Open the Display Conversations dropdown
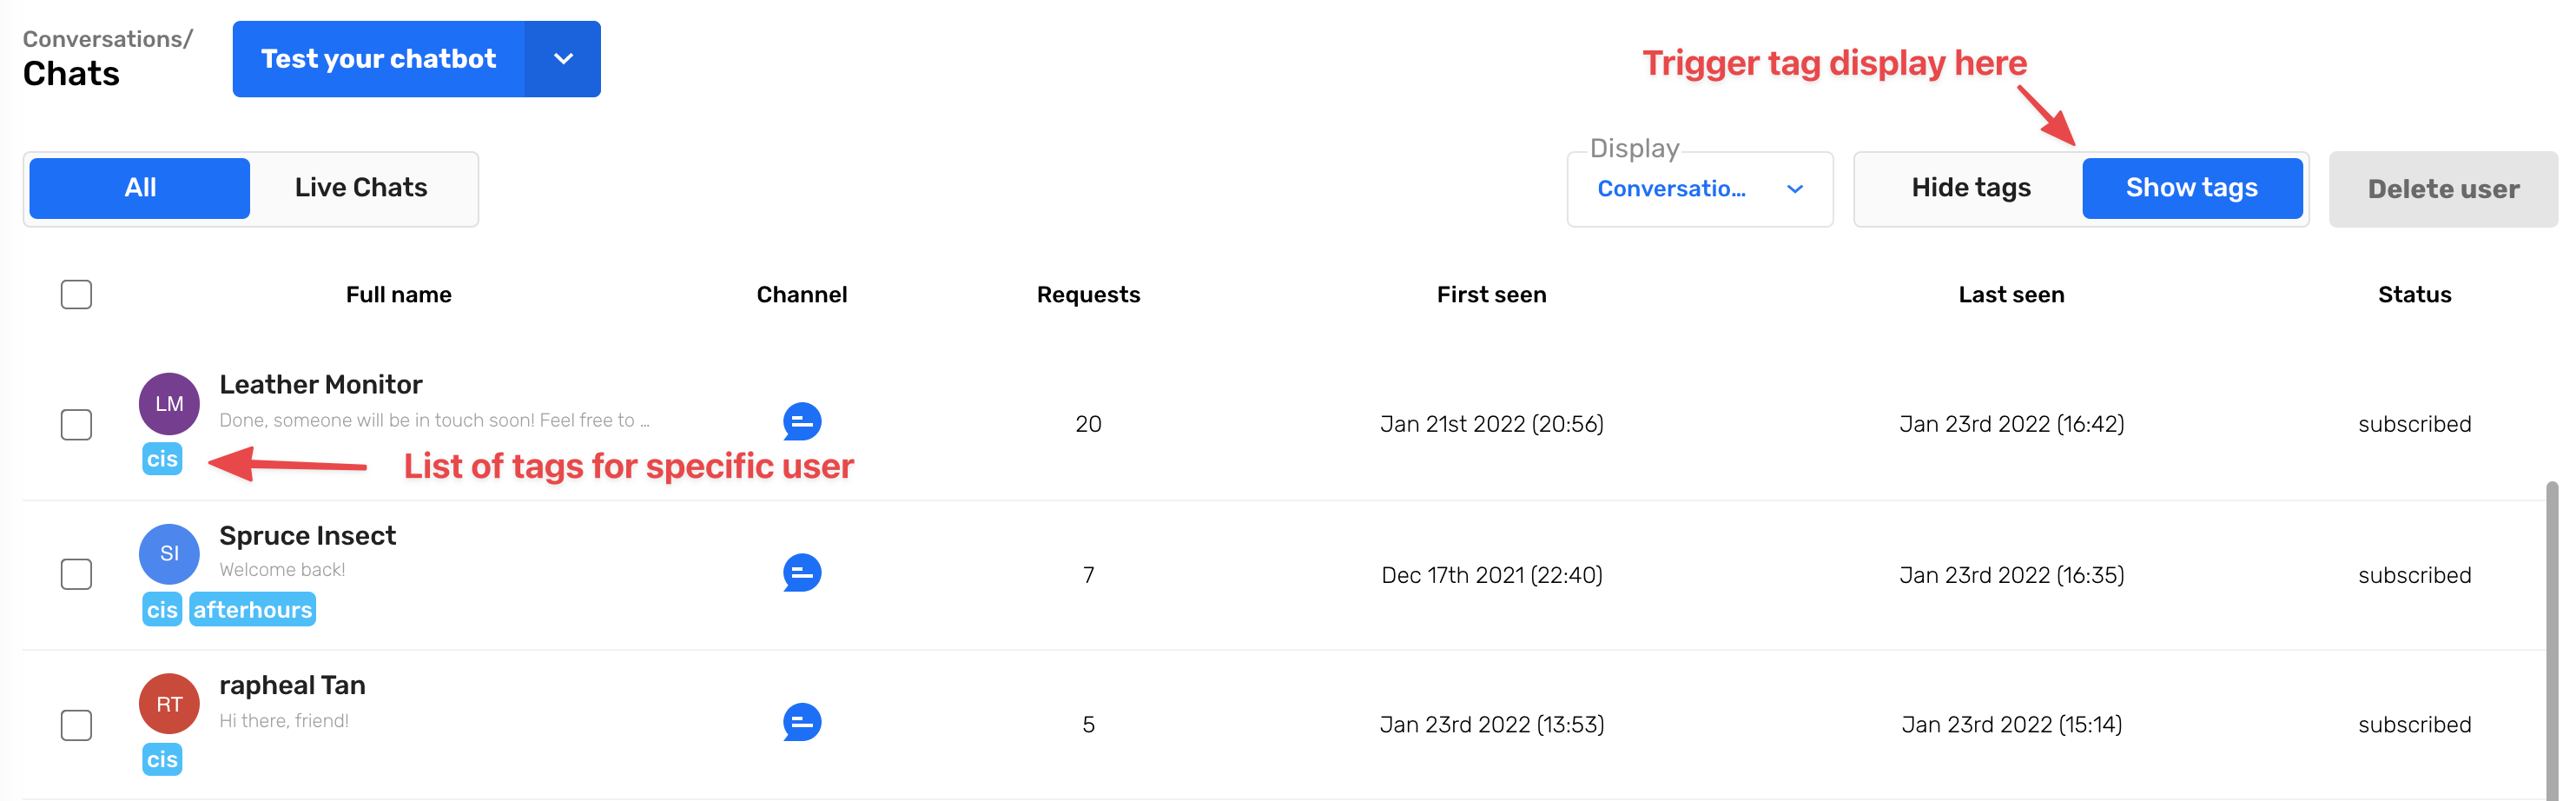Image resolution: width=2576 pixels, height=801 pixels. click(x=1700, y=189)
